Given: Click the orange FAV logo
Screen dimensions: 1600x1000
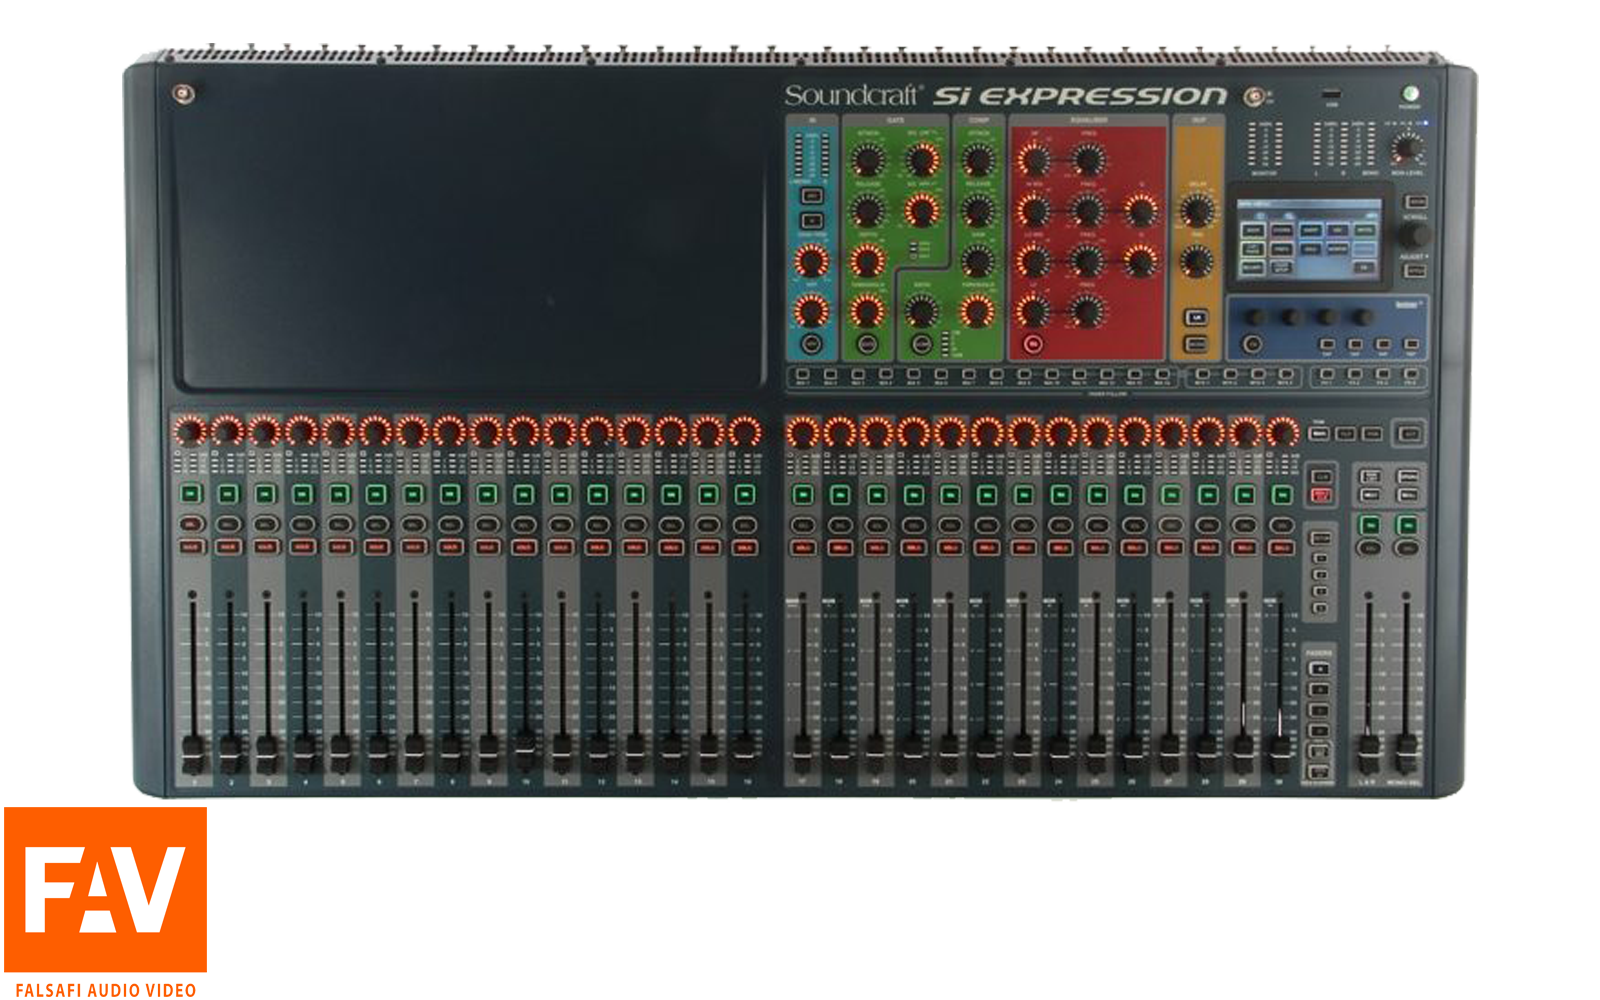Looking at the screenshot, I should point(105,889).
